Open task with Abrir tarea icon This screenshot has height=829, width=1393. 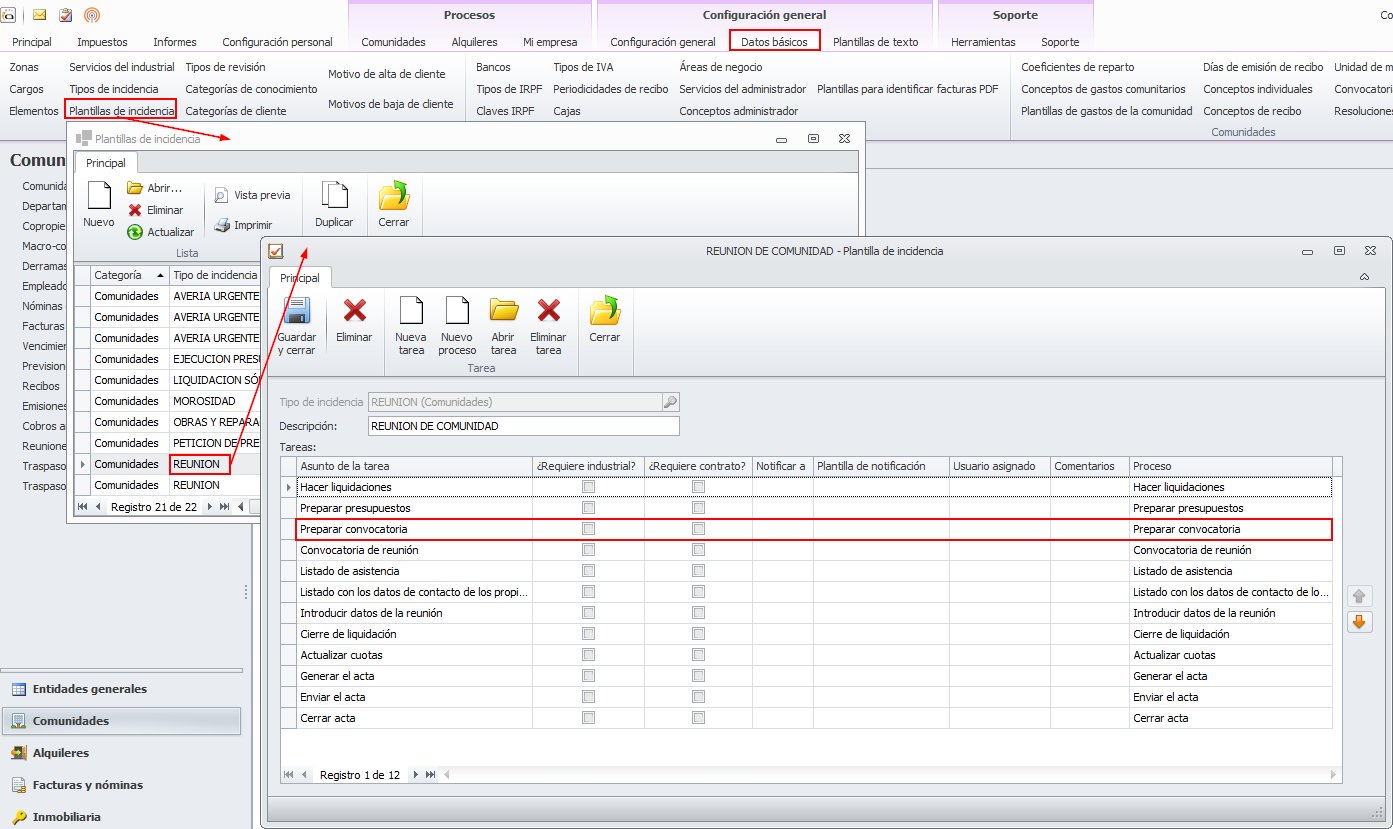click(503, 312)
